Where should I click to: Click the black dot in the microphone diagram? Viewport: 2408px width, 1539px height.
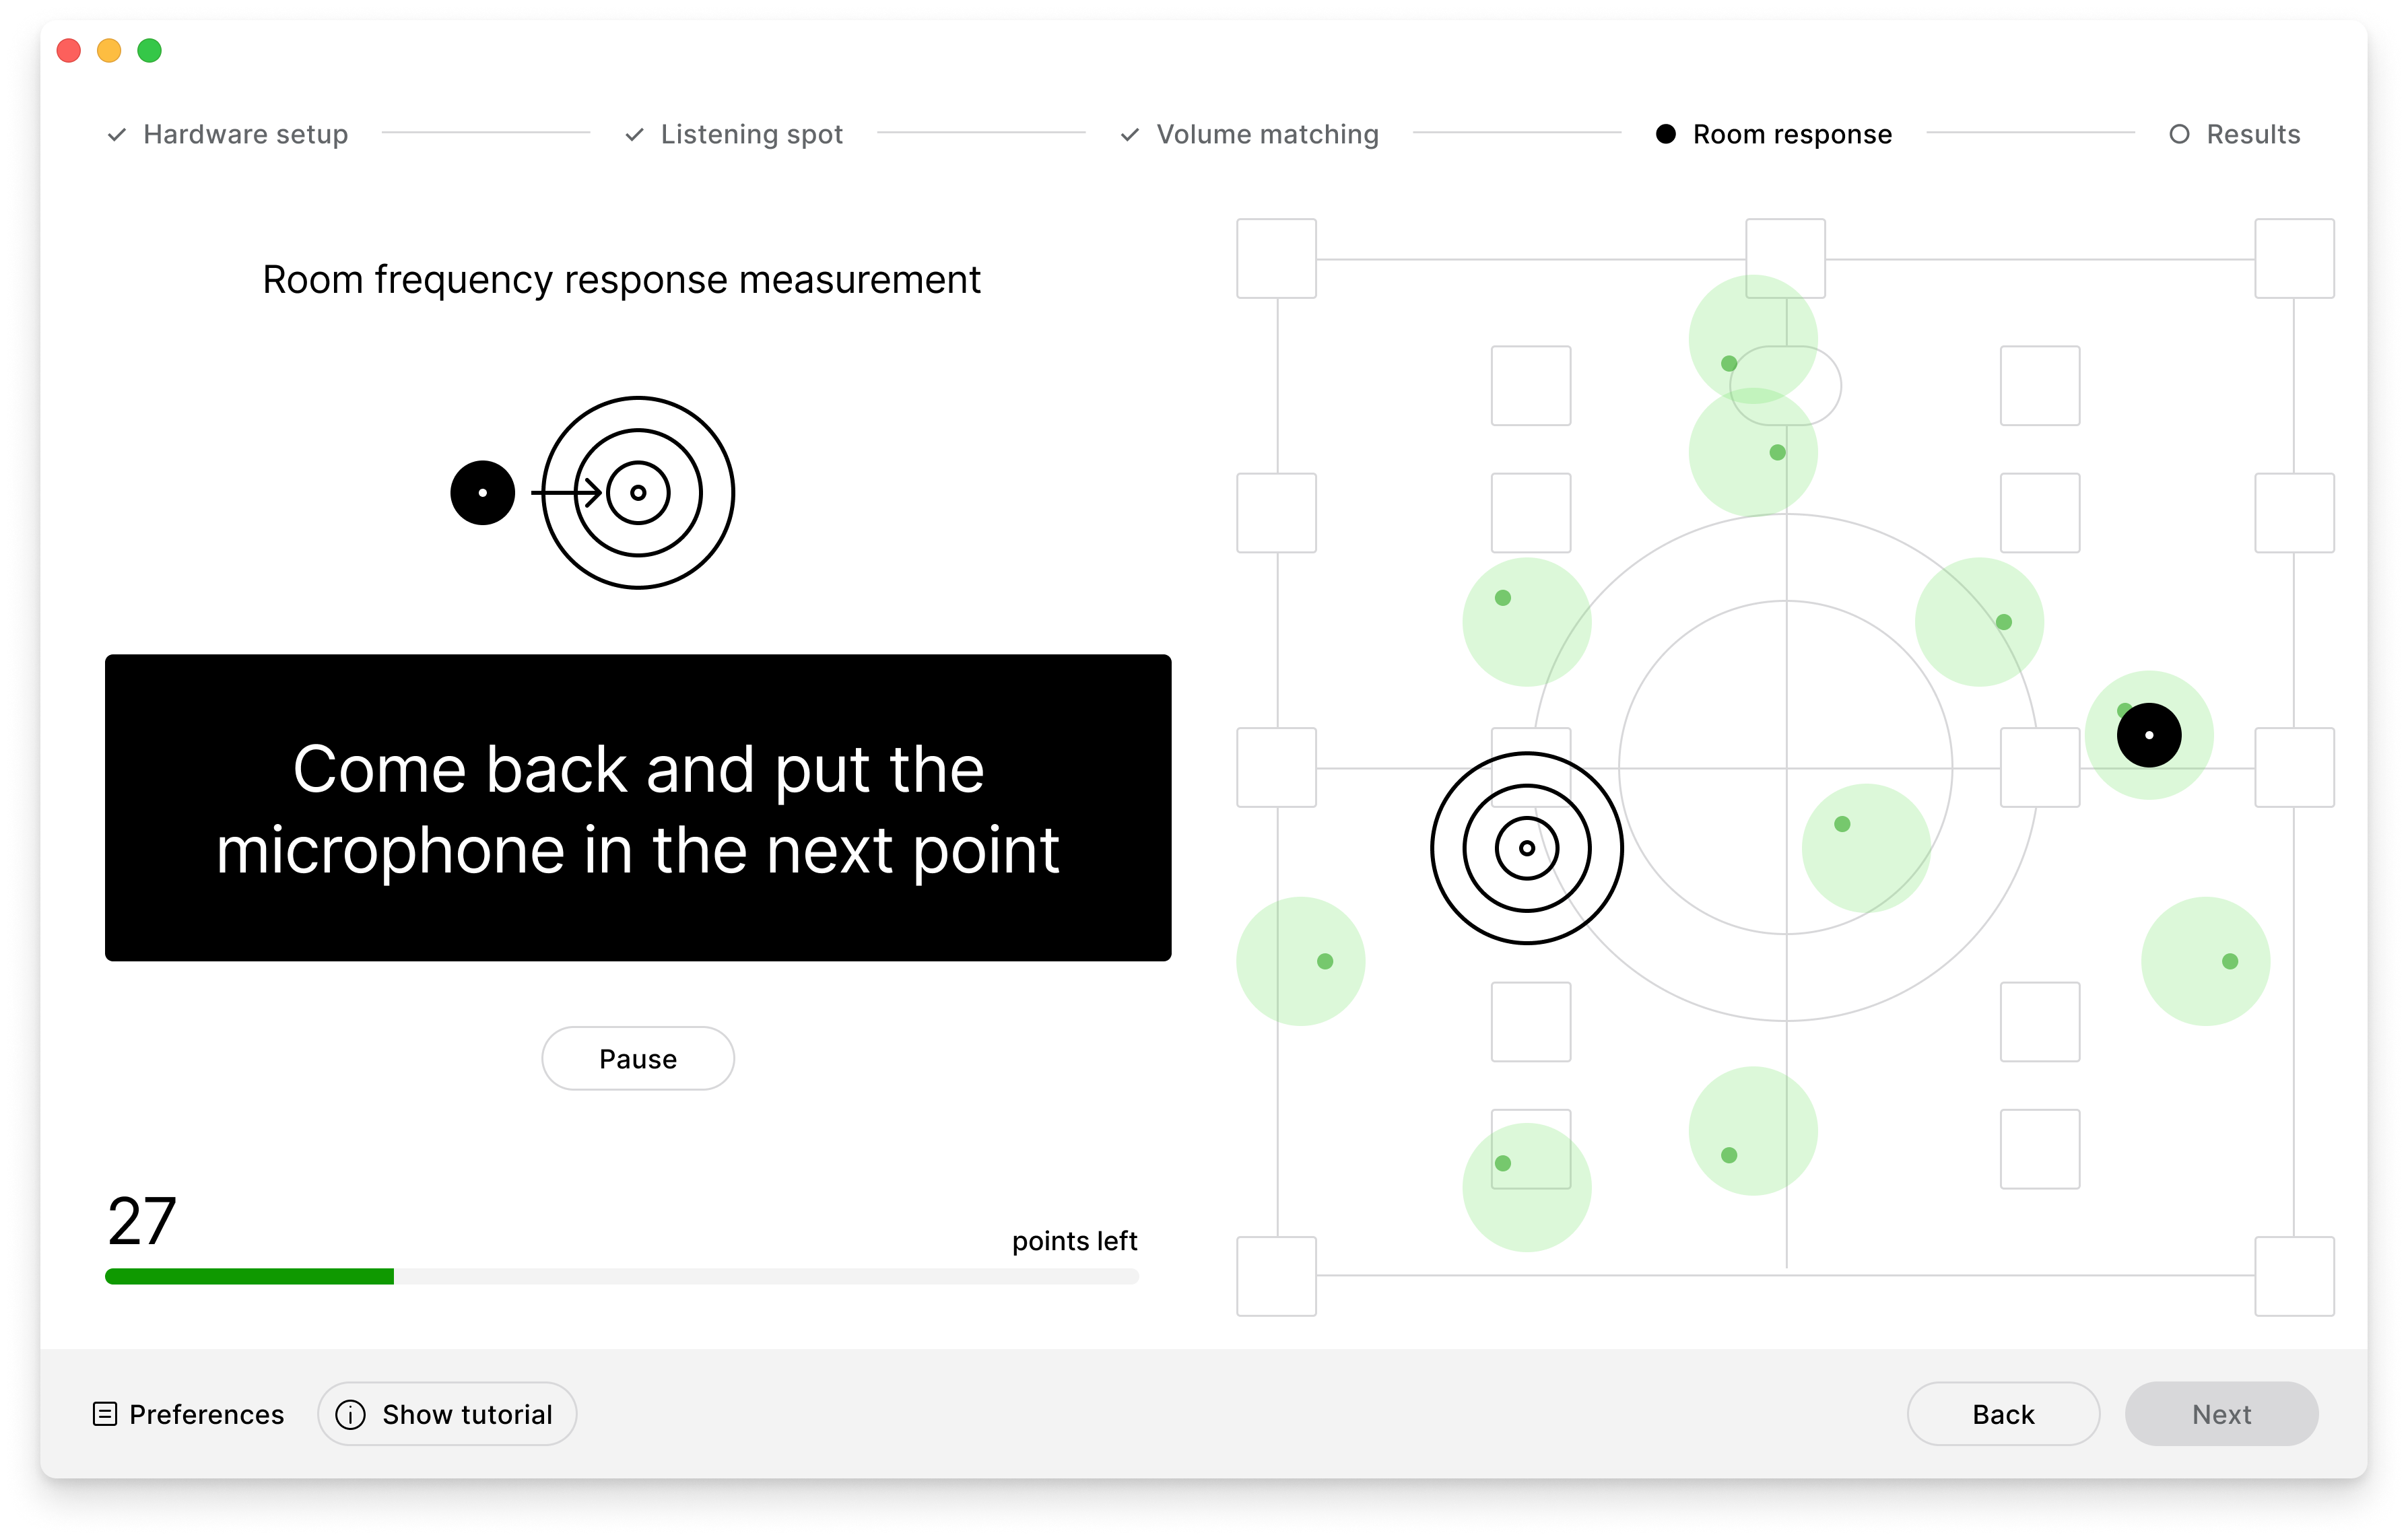tap(483, 492)
